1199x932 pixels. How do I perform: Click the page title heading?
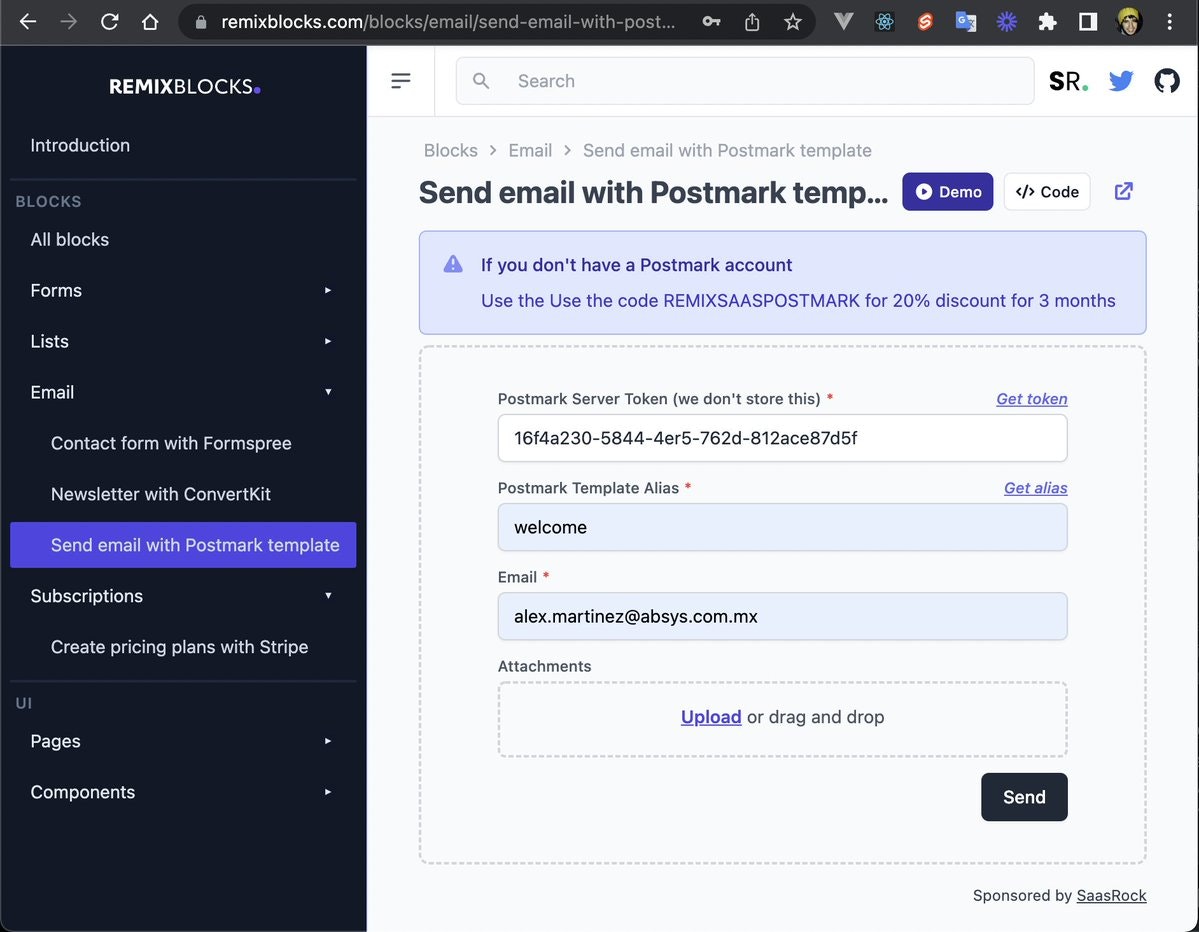[654, 192]
